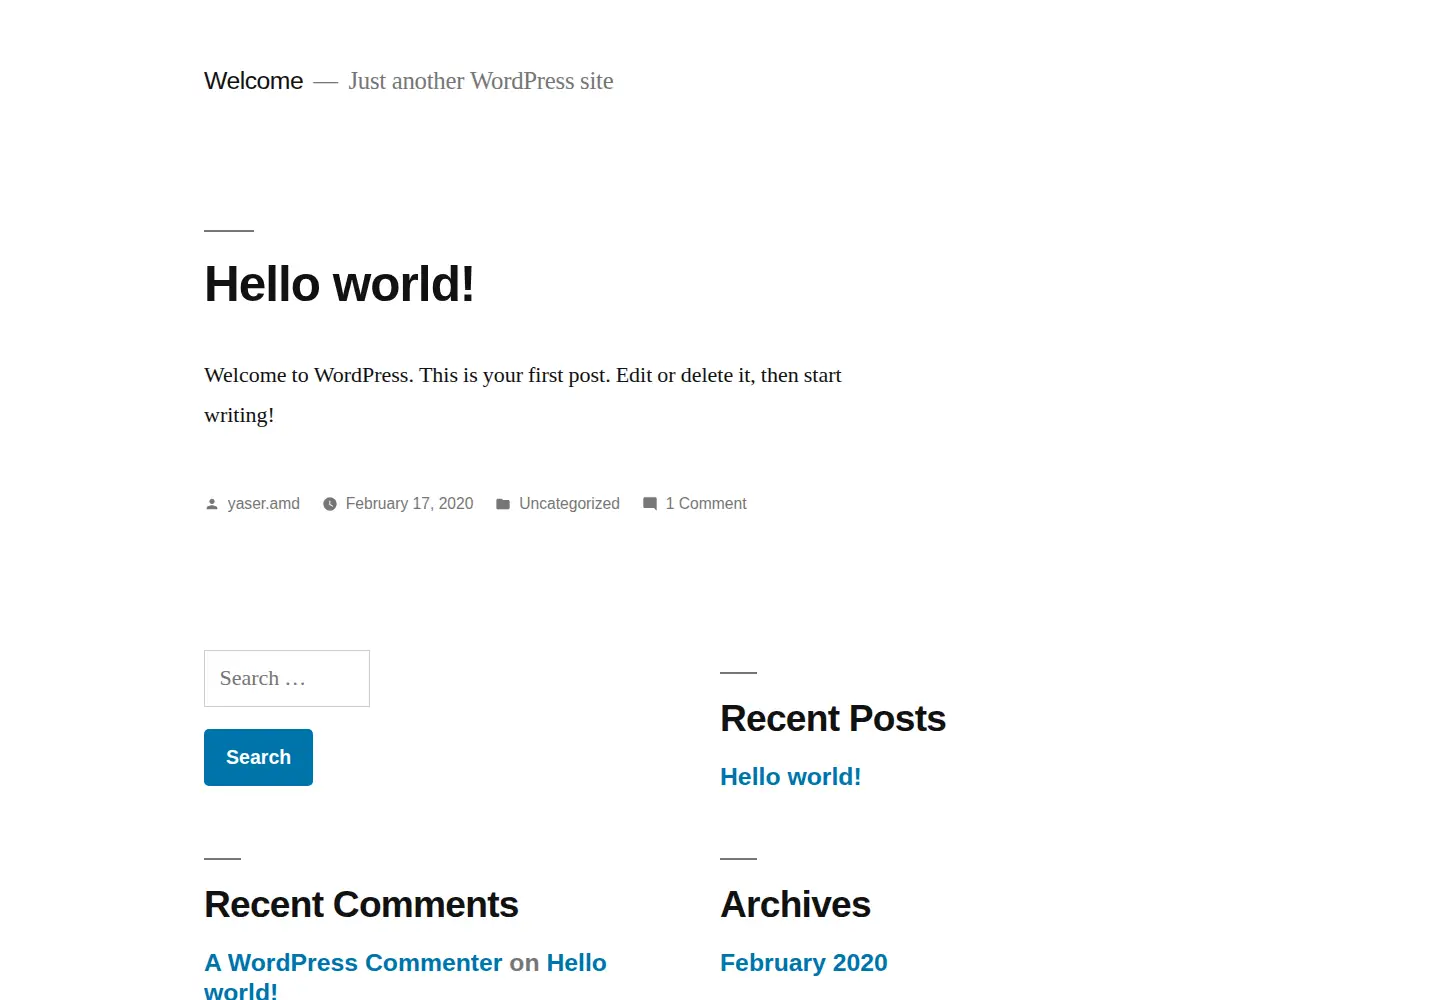1440x1000 pixels.
Task: Click the tagline Just another WordPress site
Action: (481, 81)
